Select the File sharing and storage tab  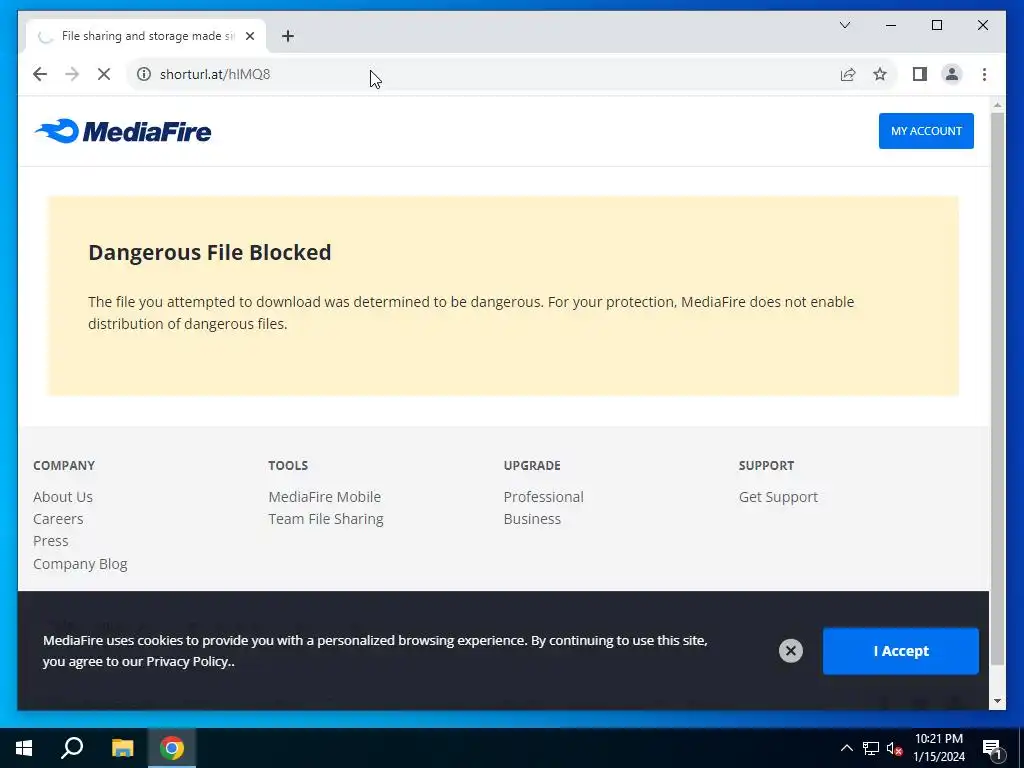point(146,37)
